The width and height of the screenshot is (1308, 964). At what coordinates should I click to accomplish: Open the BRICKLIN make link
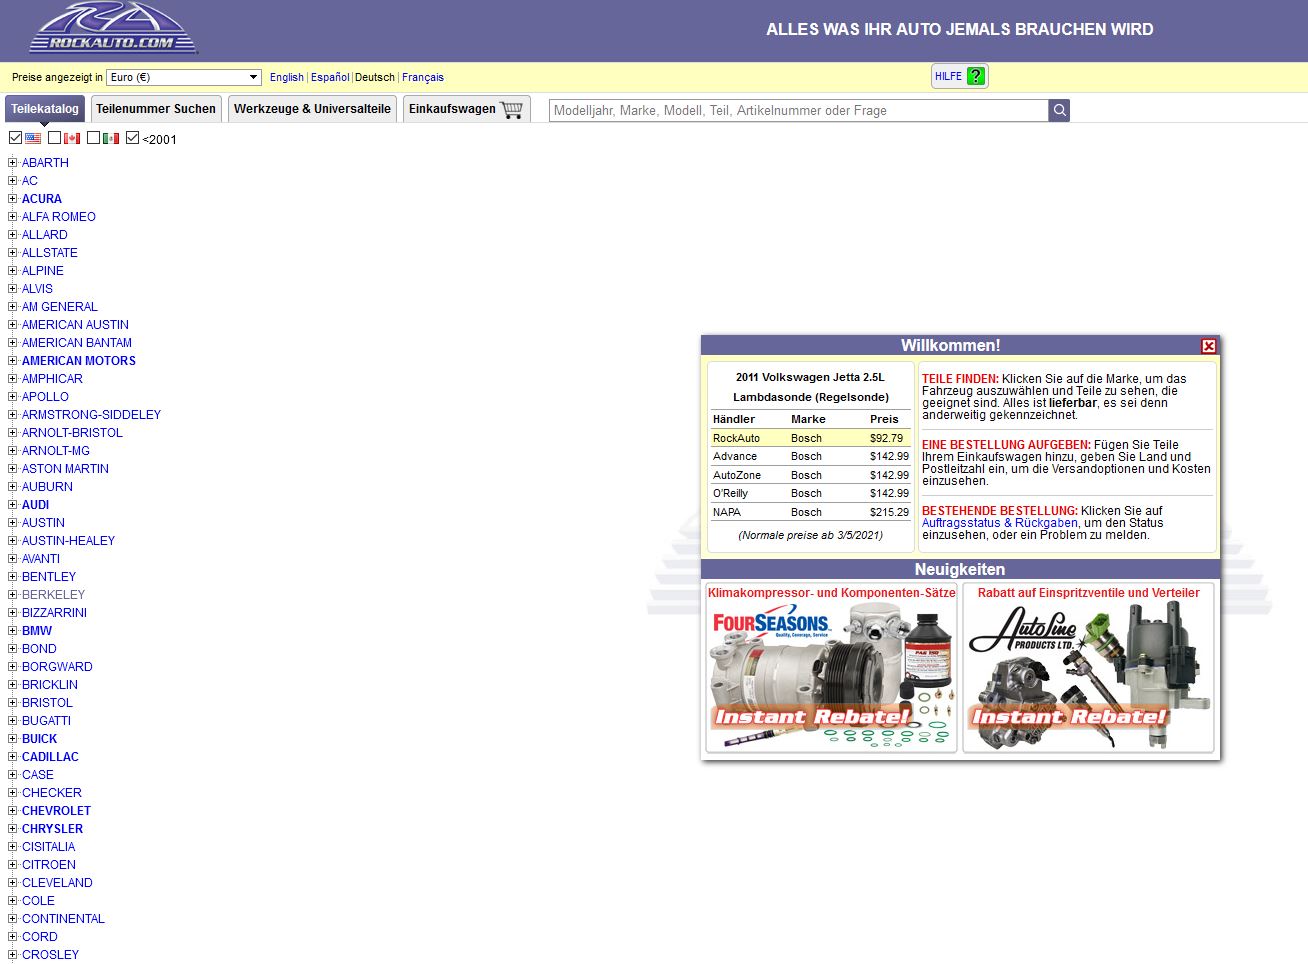50,685
